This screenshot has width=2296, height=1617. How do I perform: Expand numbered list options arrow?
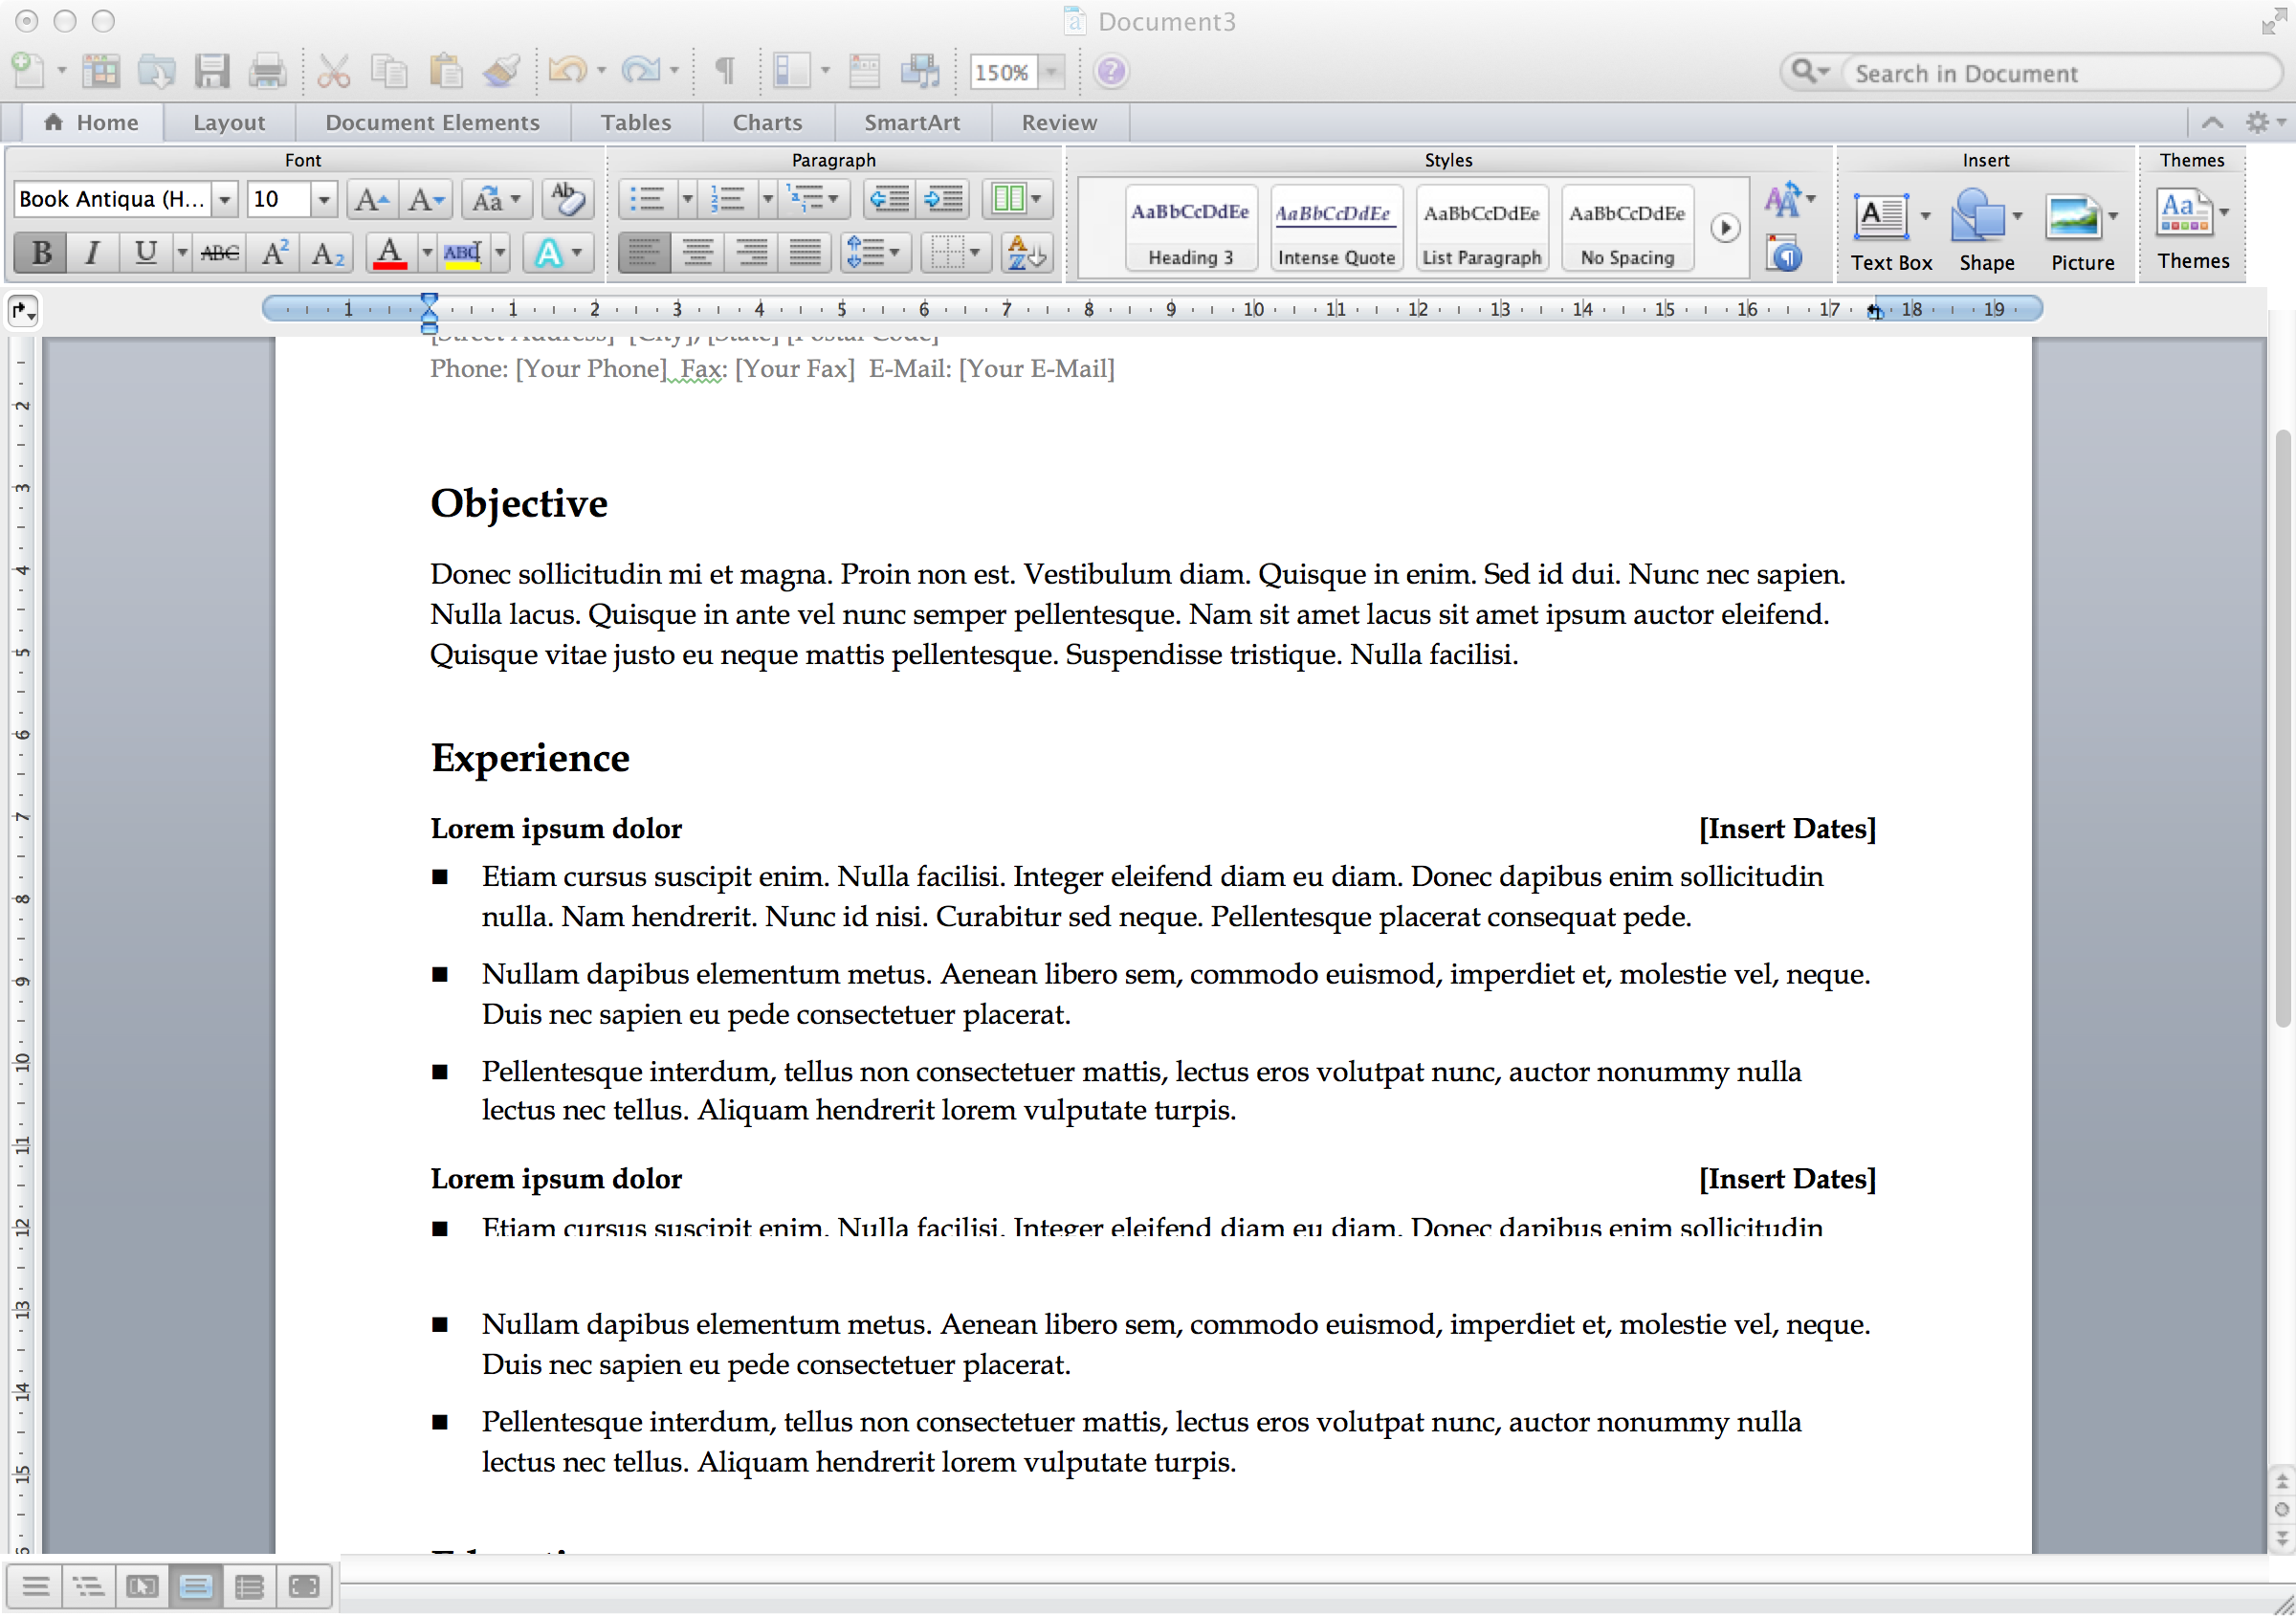click(x=767, y=199)
